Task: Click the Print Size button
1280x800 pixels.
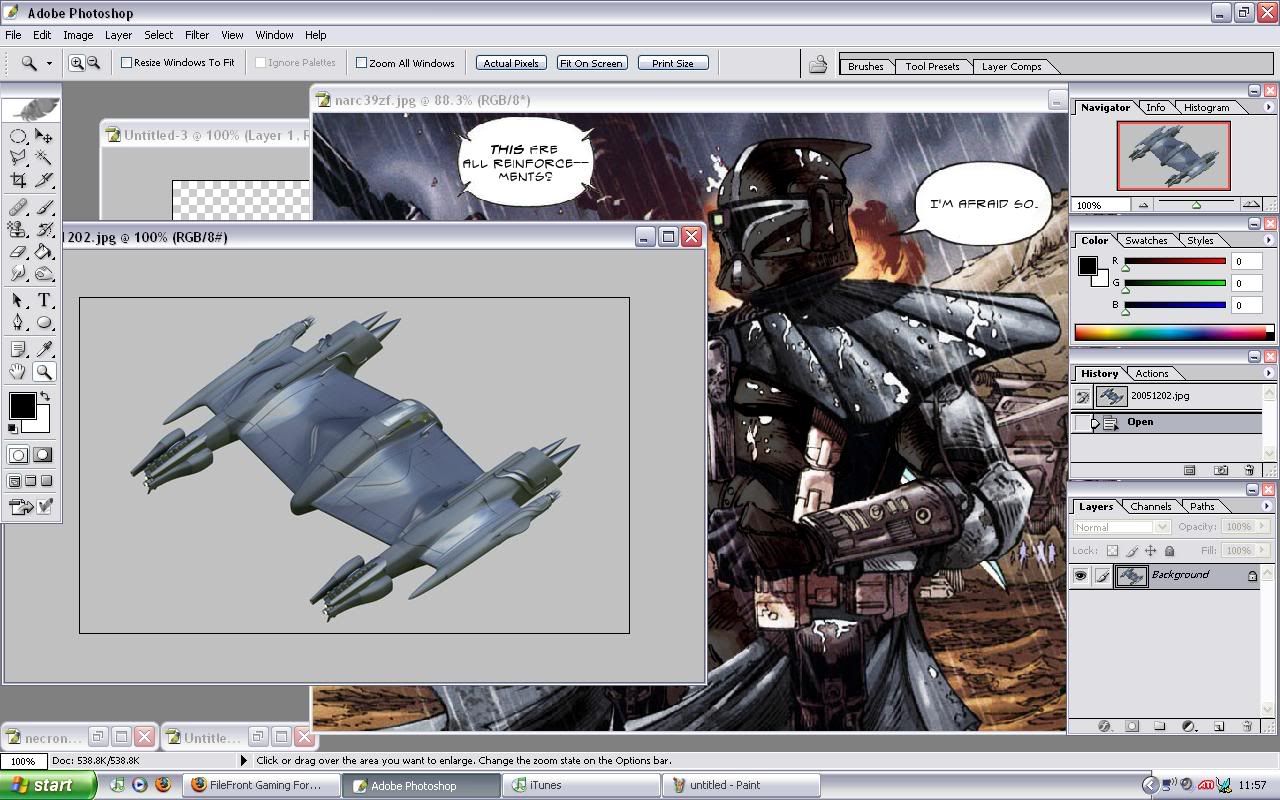Action: [672, 63]
